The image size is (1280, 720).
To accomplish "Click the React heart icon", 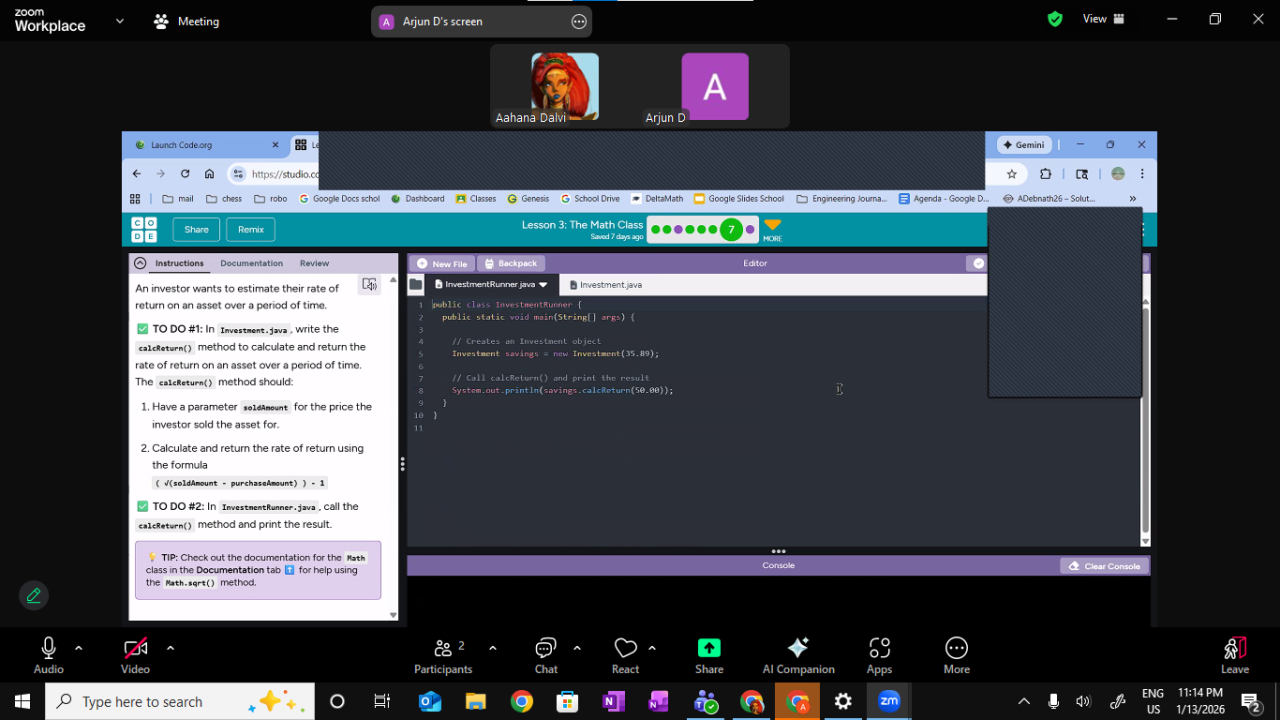I will coord(625,655).
